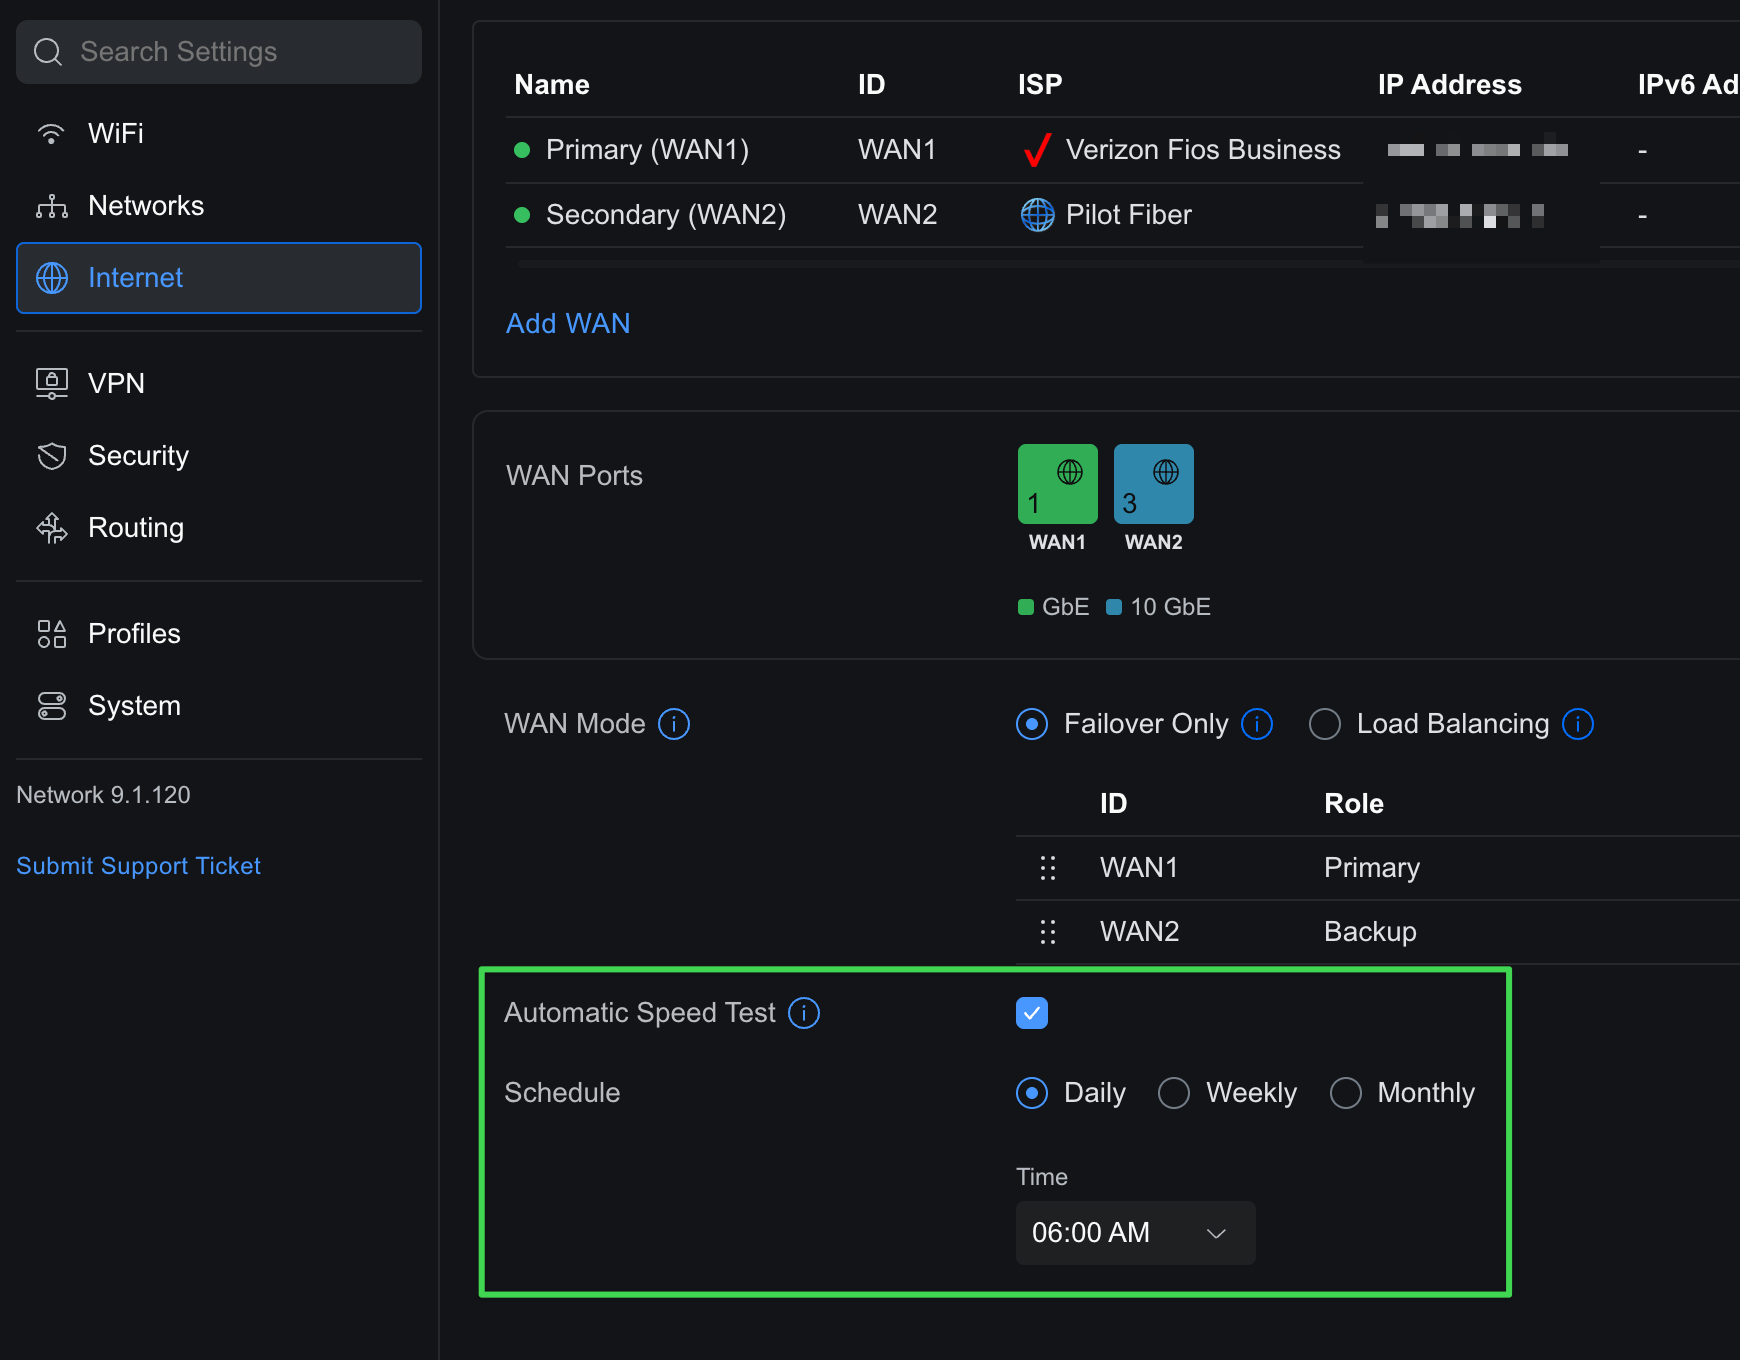Select the green WAN1 port 1 icon
Viewport: 1740px width, 1360px height.
[x=1057, y=484]
